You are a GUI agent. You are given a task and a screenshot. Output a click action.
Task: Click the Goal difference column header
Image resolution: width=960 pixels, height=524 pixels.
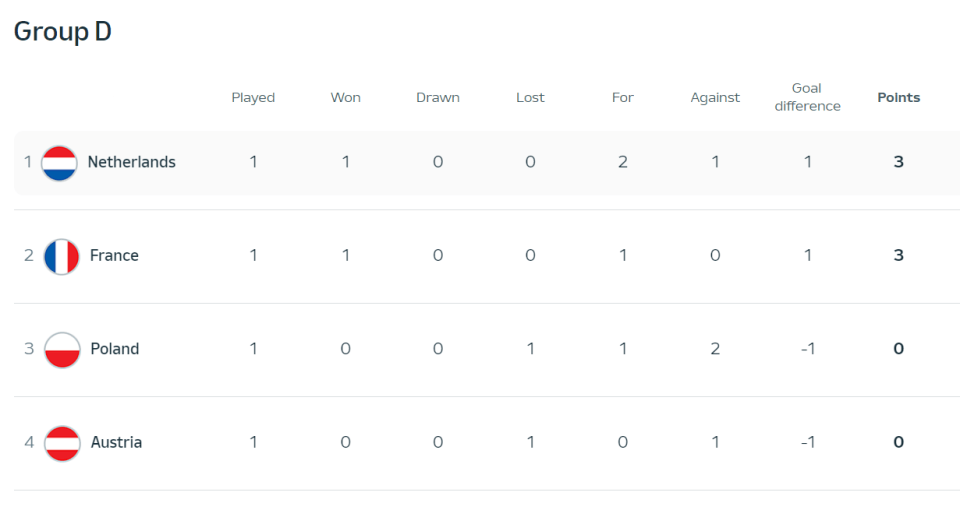point(807,97)
